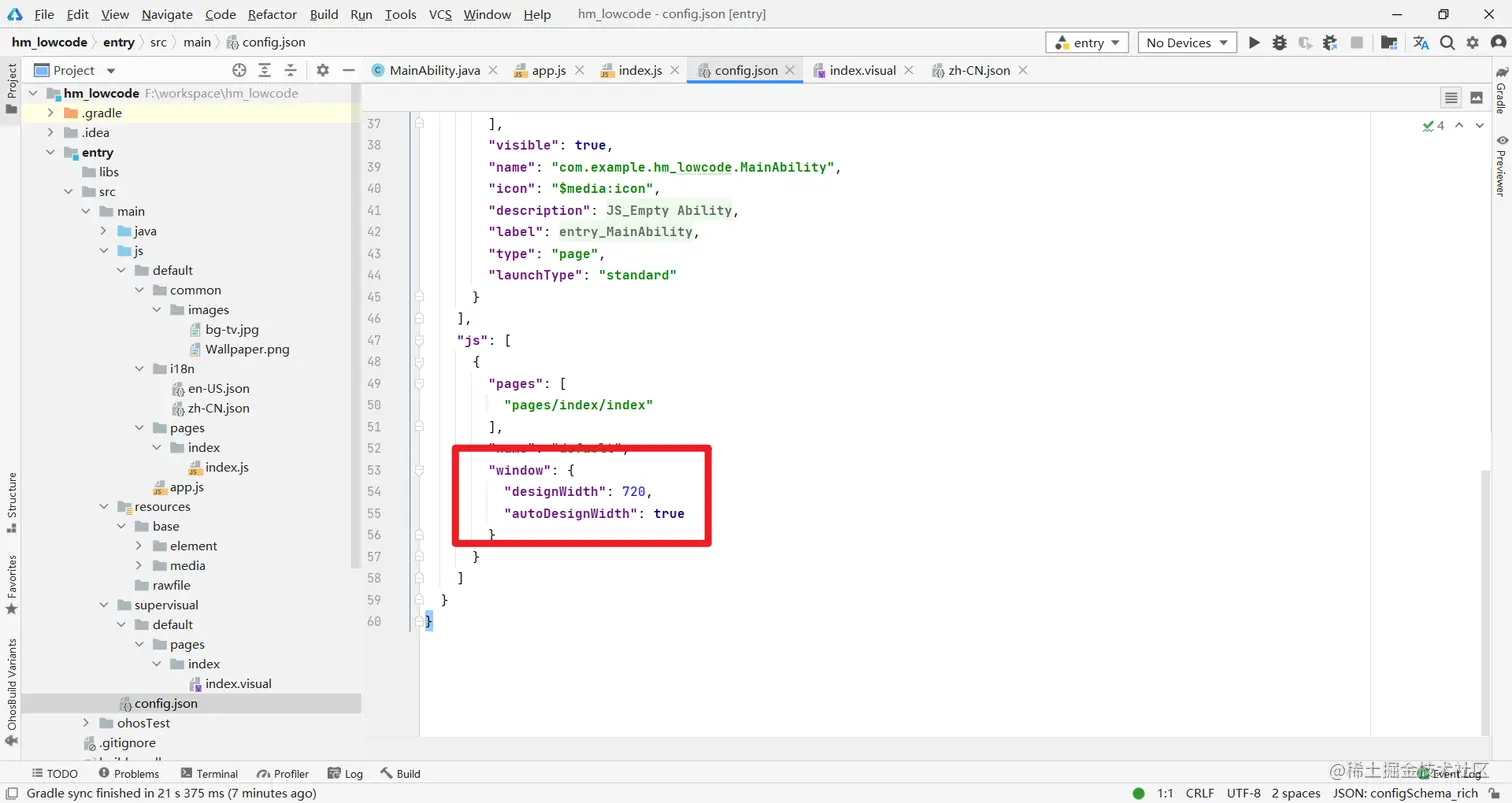Screen dimensions: 1512x803
Task: Close the index.js editor tab
Action: click(x=674, y=70)
